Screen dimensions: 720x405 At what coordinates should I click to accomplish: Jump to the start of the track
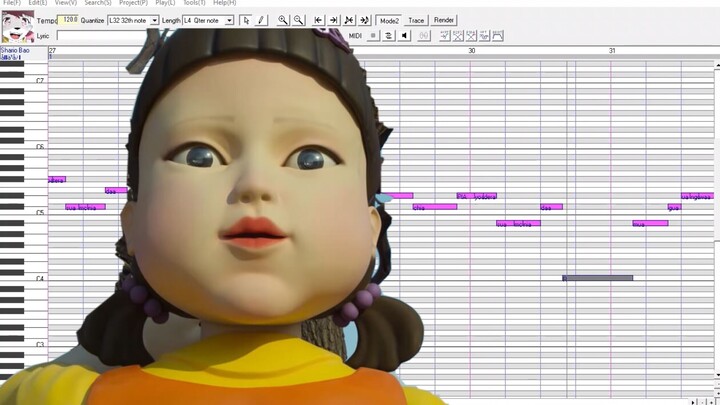click(x=318, y=20)
